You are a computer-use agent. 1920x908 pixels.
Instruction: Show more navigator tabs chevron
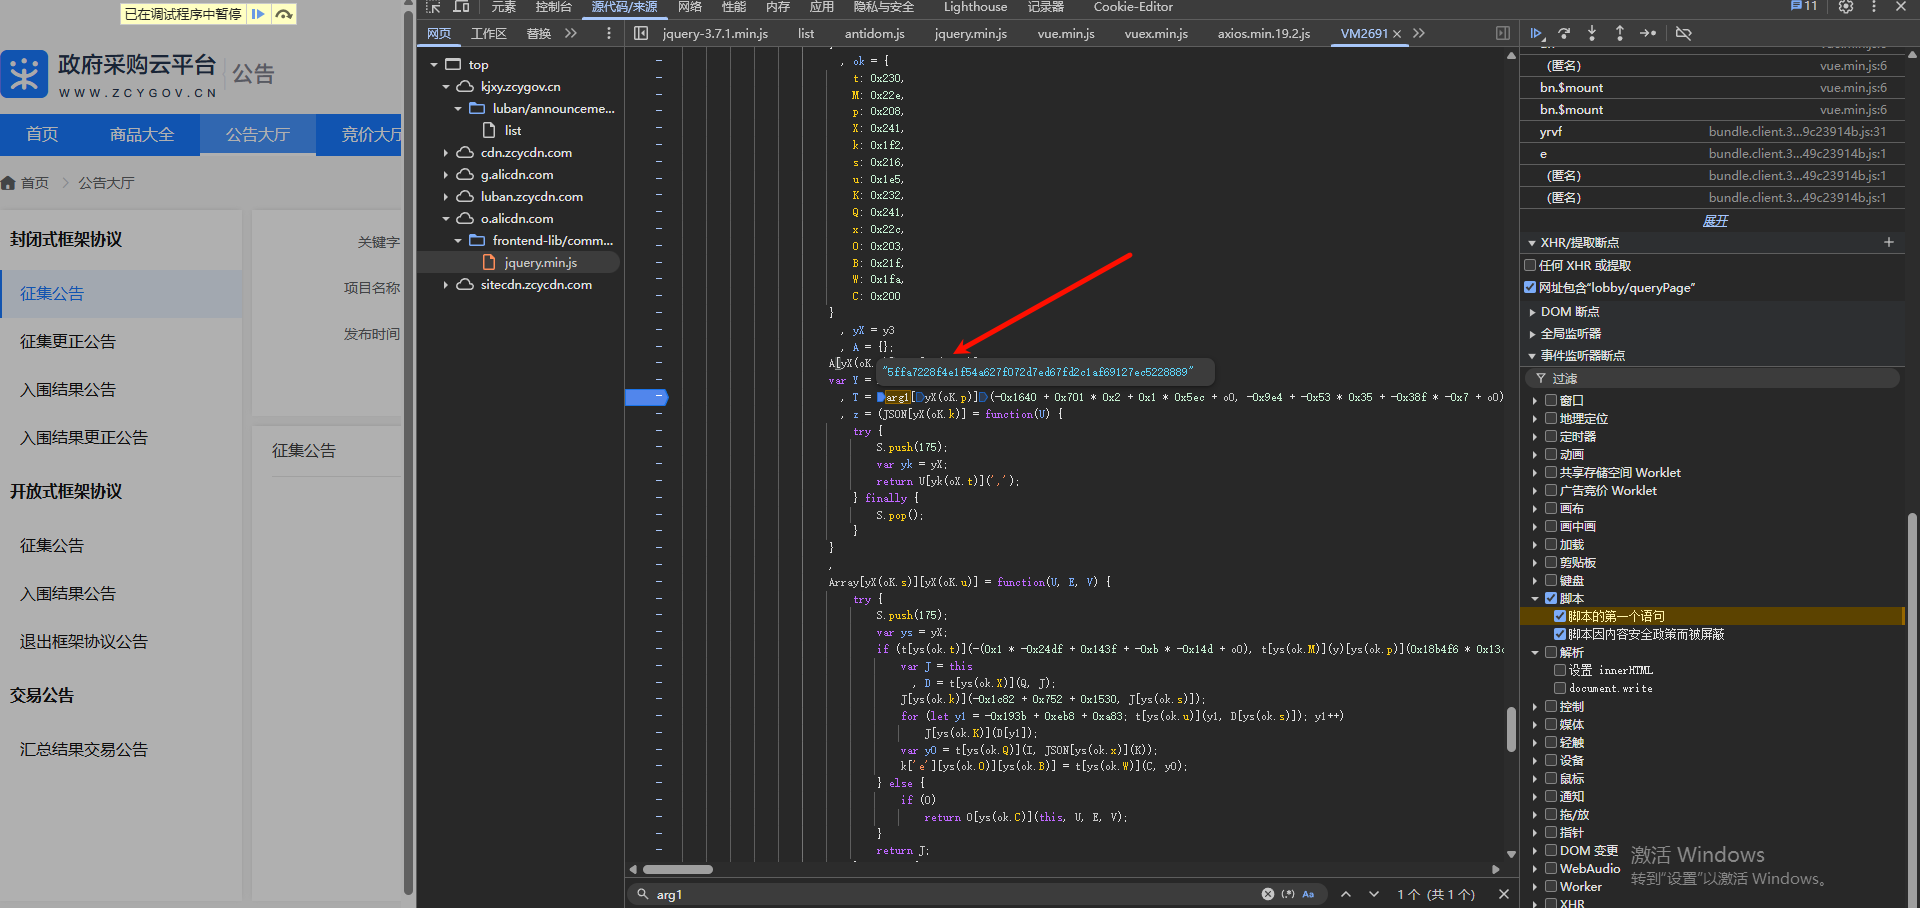571,33
